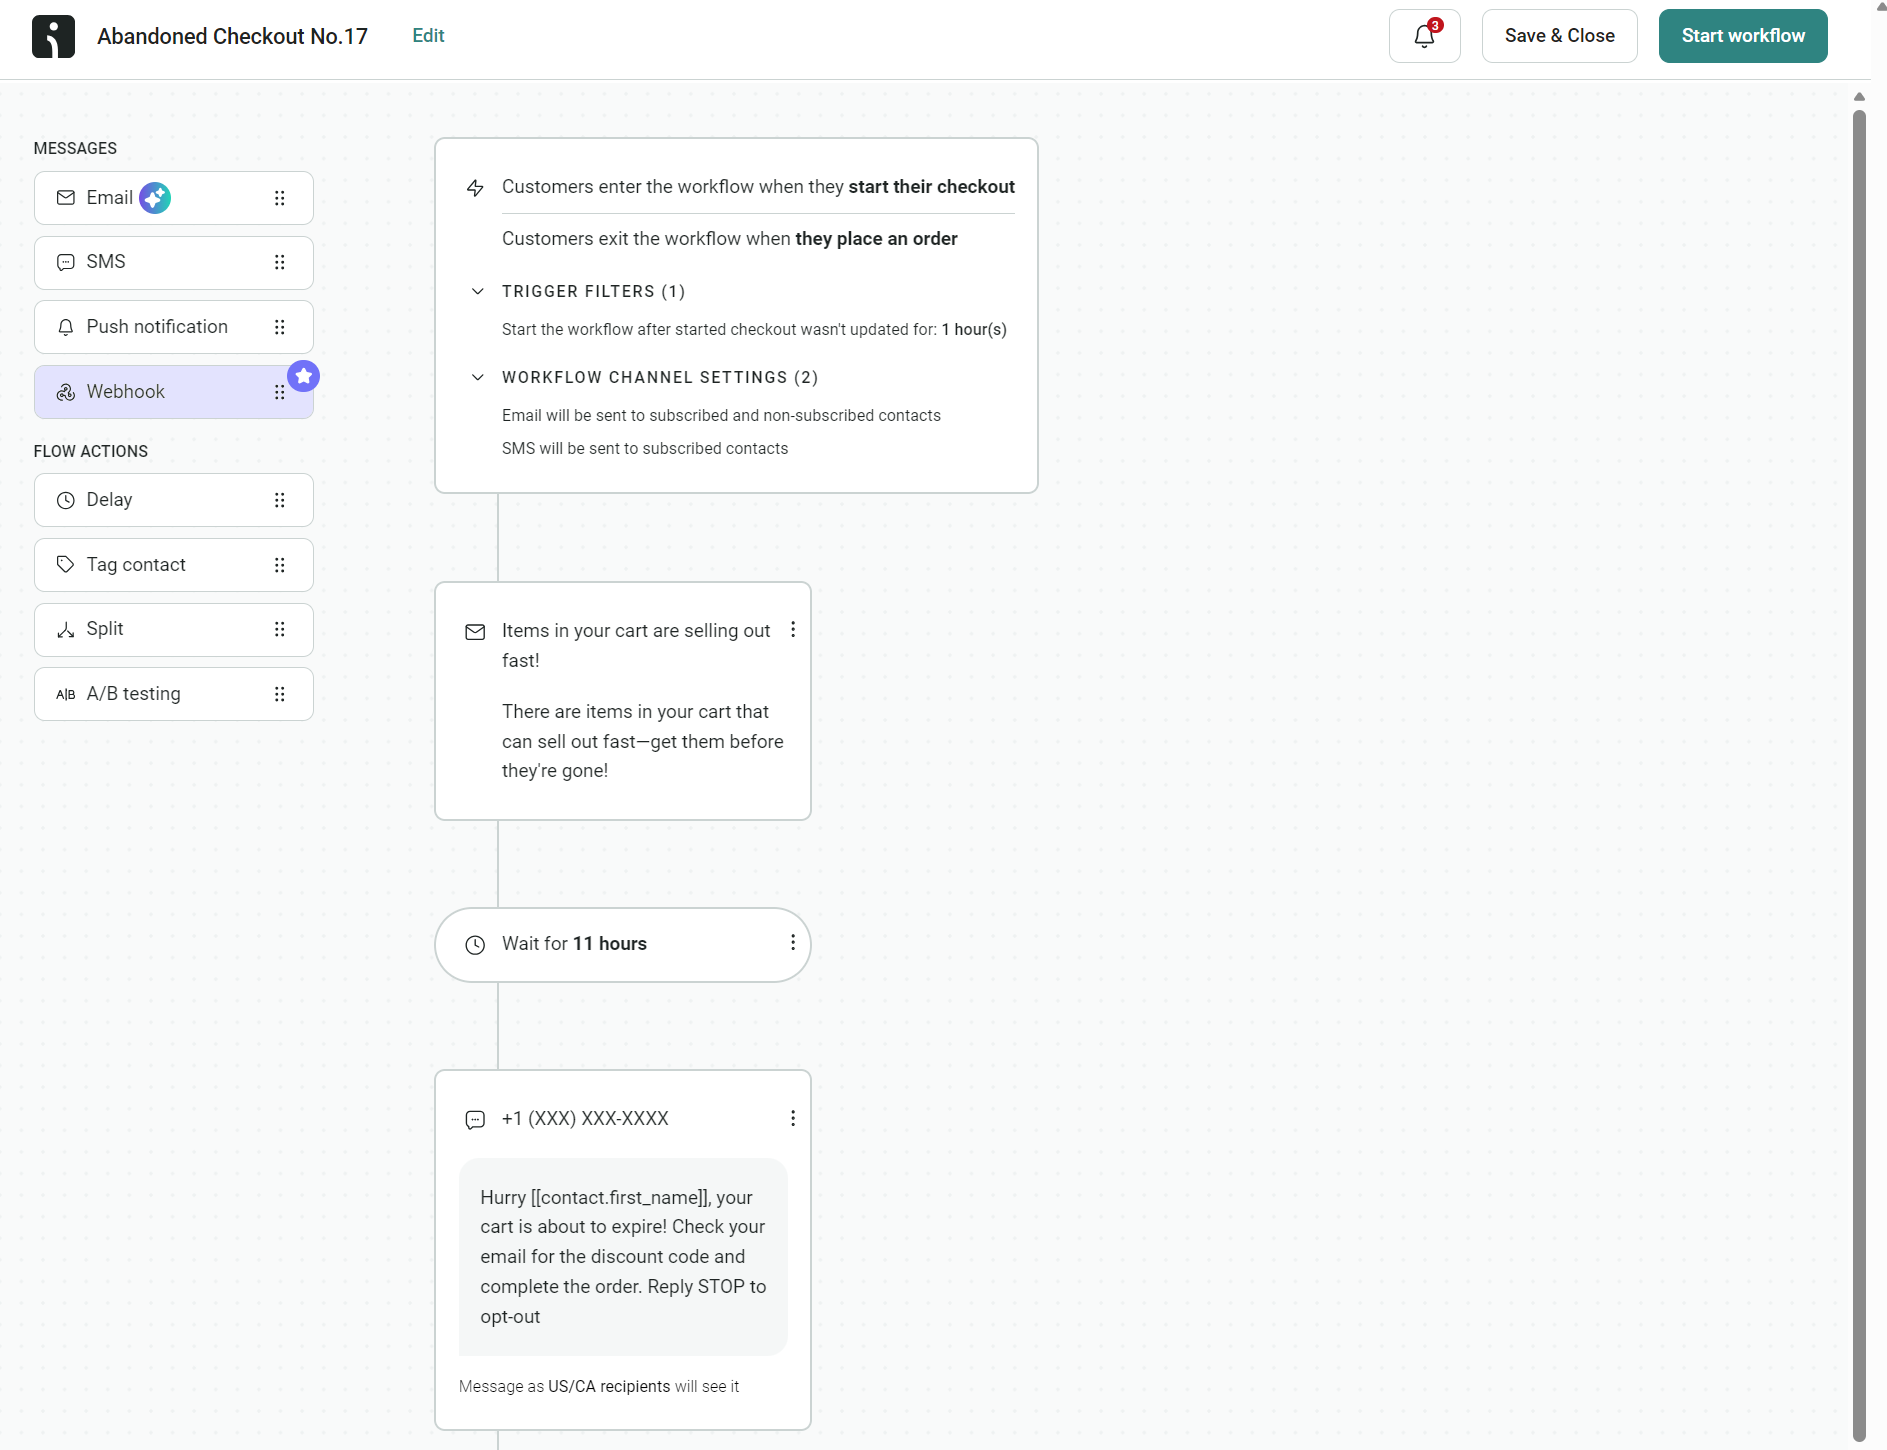1887x1450 pixels.
Task: Click the scroll up arrow
Action: click(1859, 97)
